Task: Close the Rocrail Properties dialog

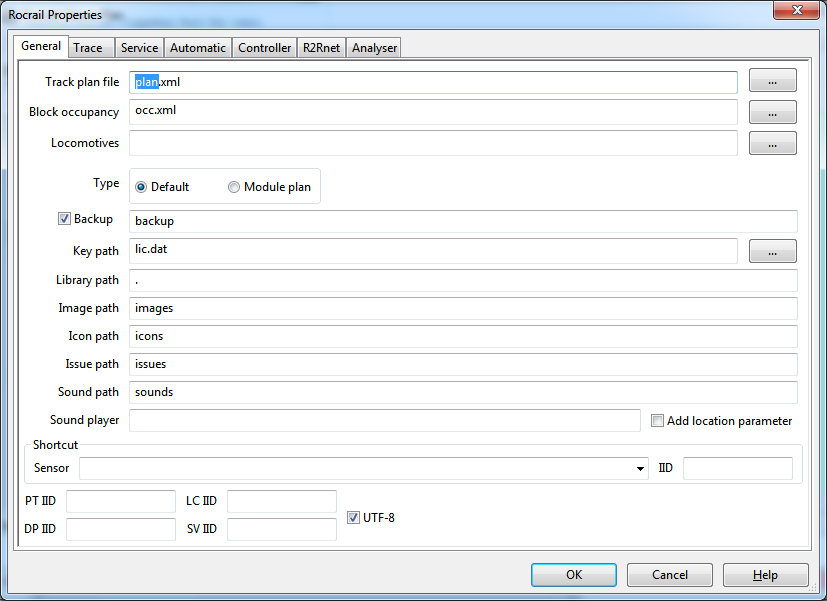Action: [x=796, y=11]
